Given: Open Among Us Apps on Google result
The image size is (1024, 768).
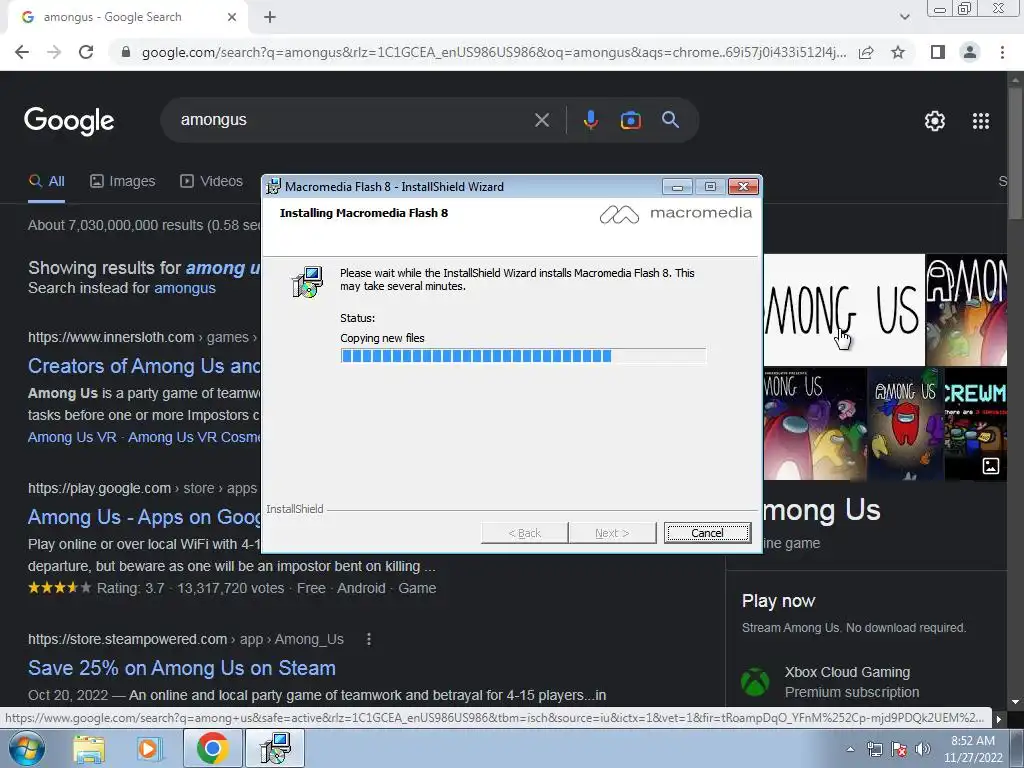Looking at the screenshot, I should point(144,517).
